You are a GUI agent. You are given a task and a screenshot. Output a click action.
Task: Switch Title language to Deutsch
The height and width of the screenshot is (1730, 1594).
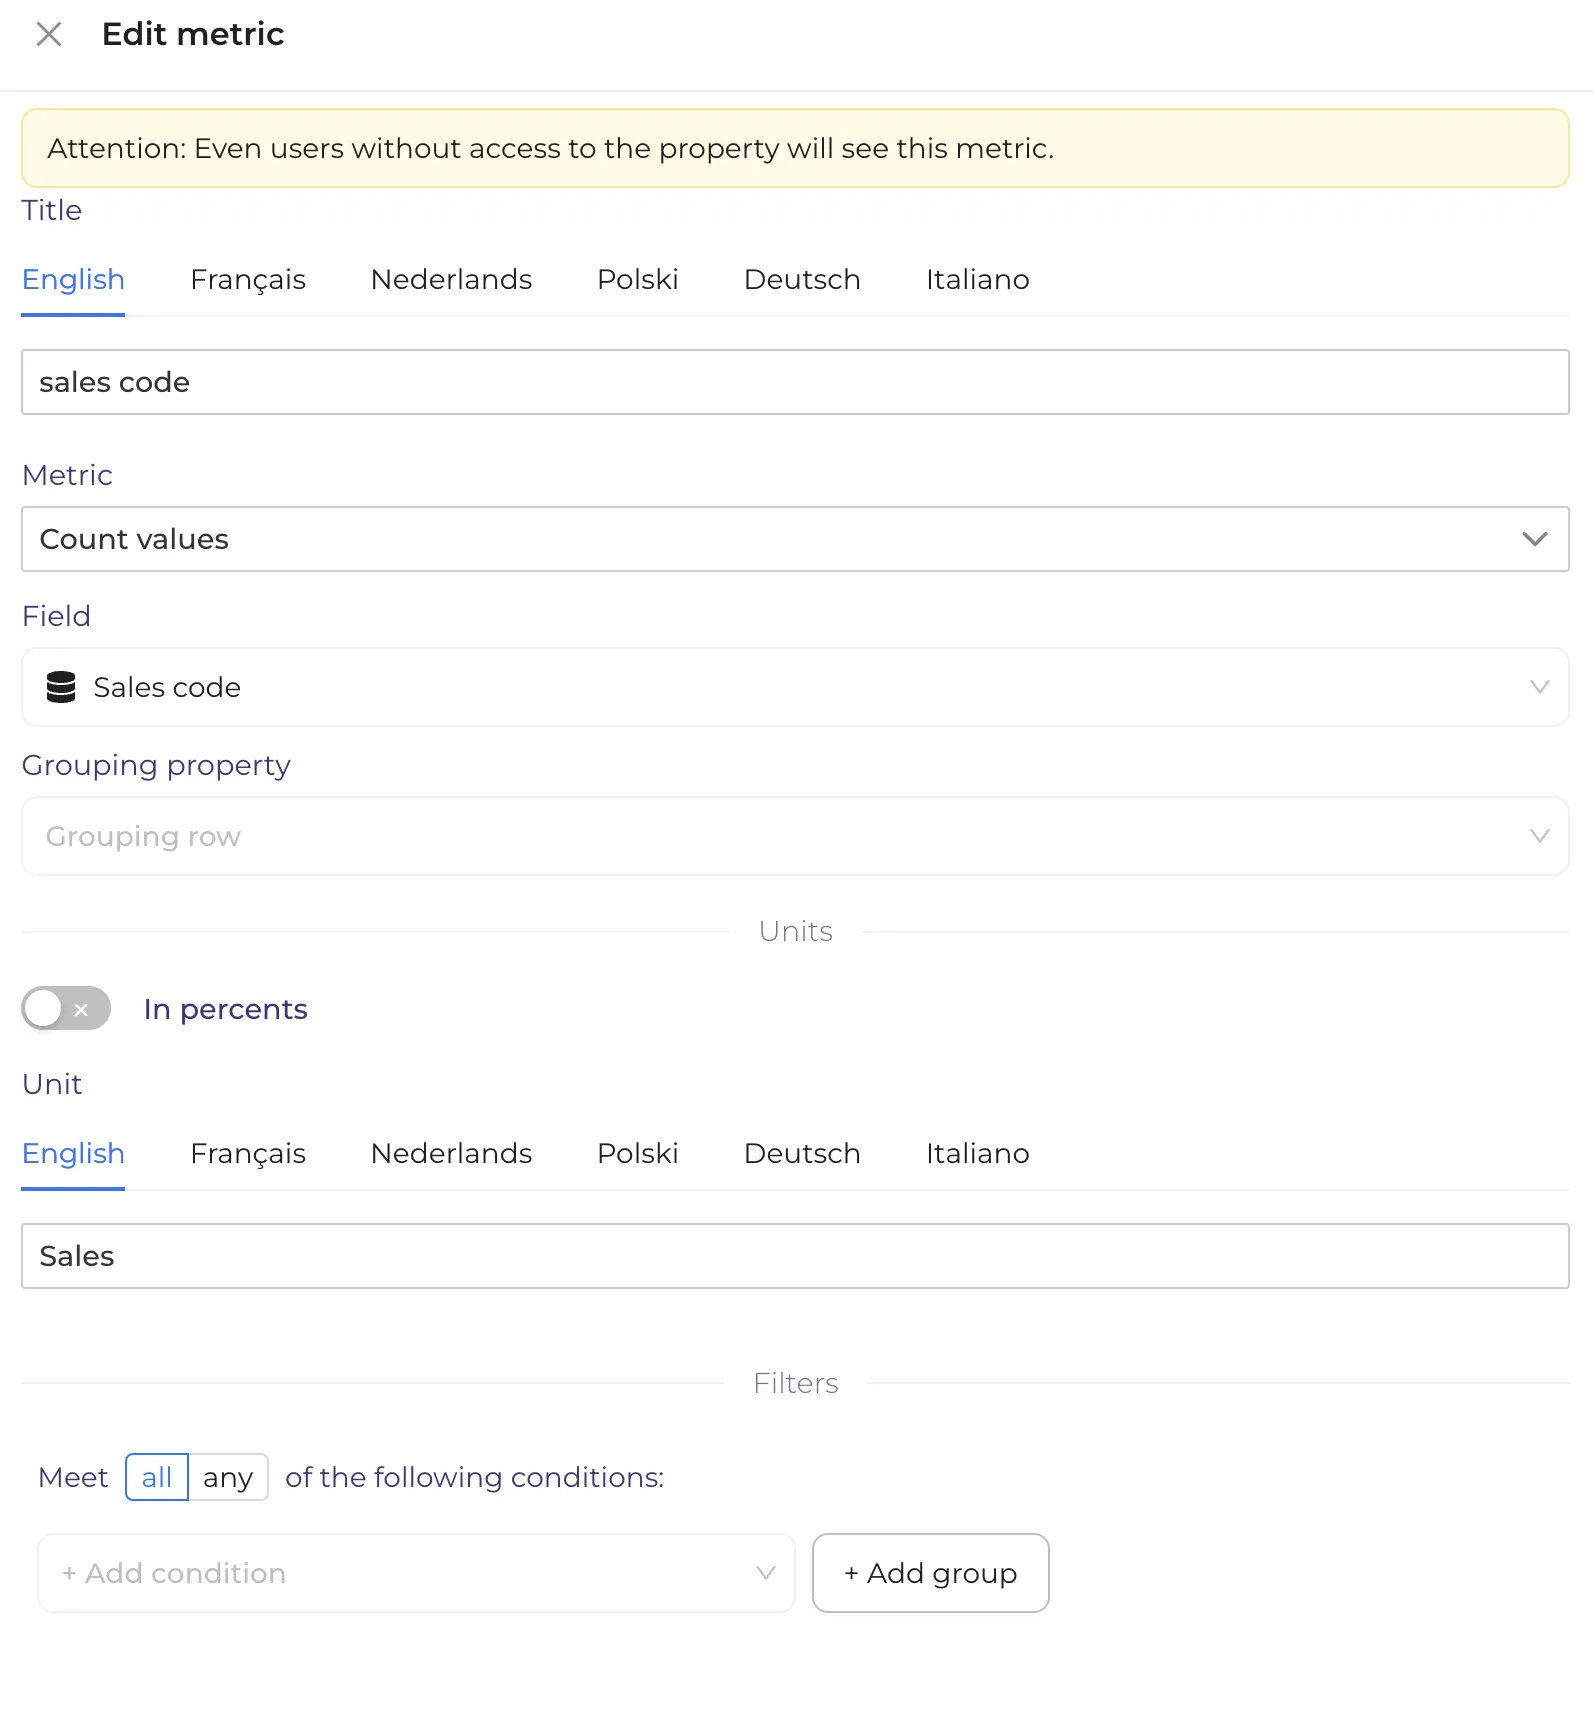pyautogui.click(x=802, y=279)
